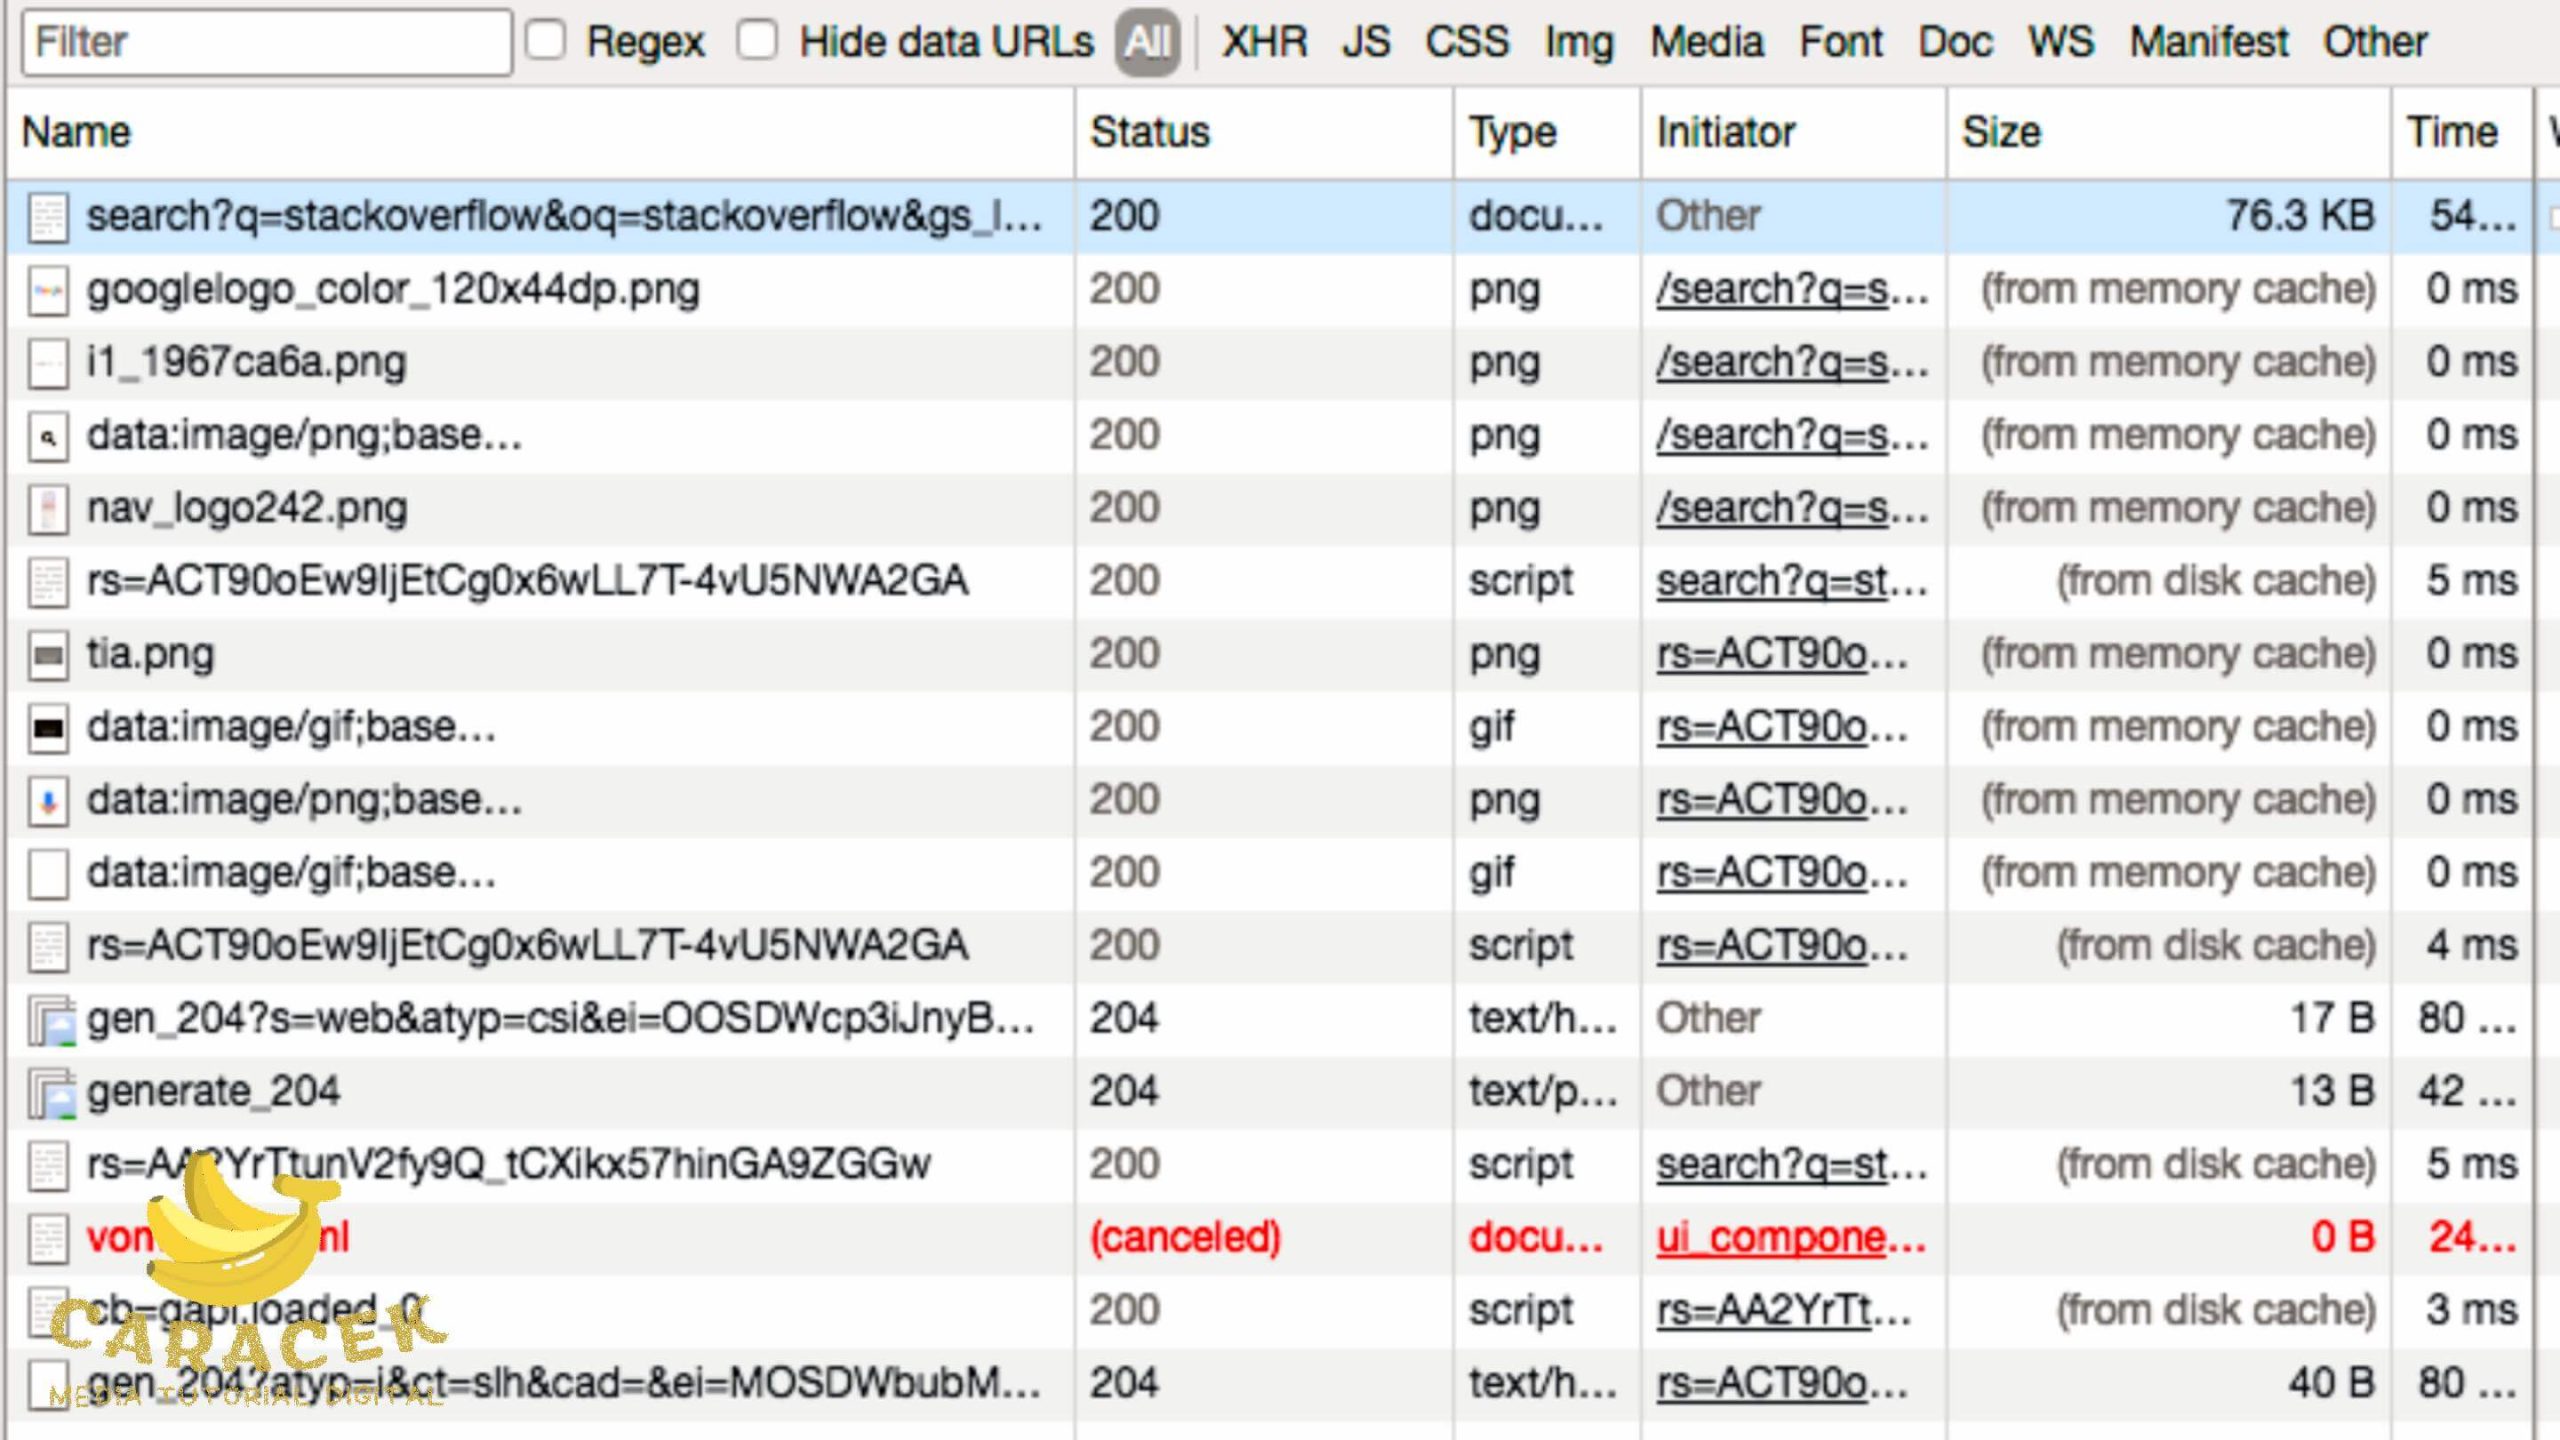This screenshot has width=2560, height=1440.
Task: Click the Font filter icon
Action: (1837, 39)
